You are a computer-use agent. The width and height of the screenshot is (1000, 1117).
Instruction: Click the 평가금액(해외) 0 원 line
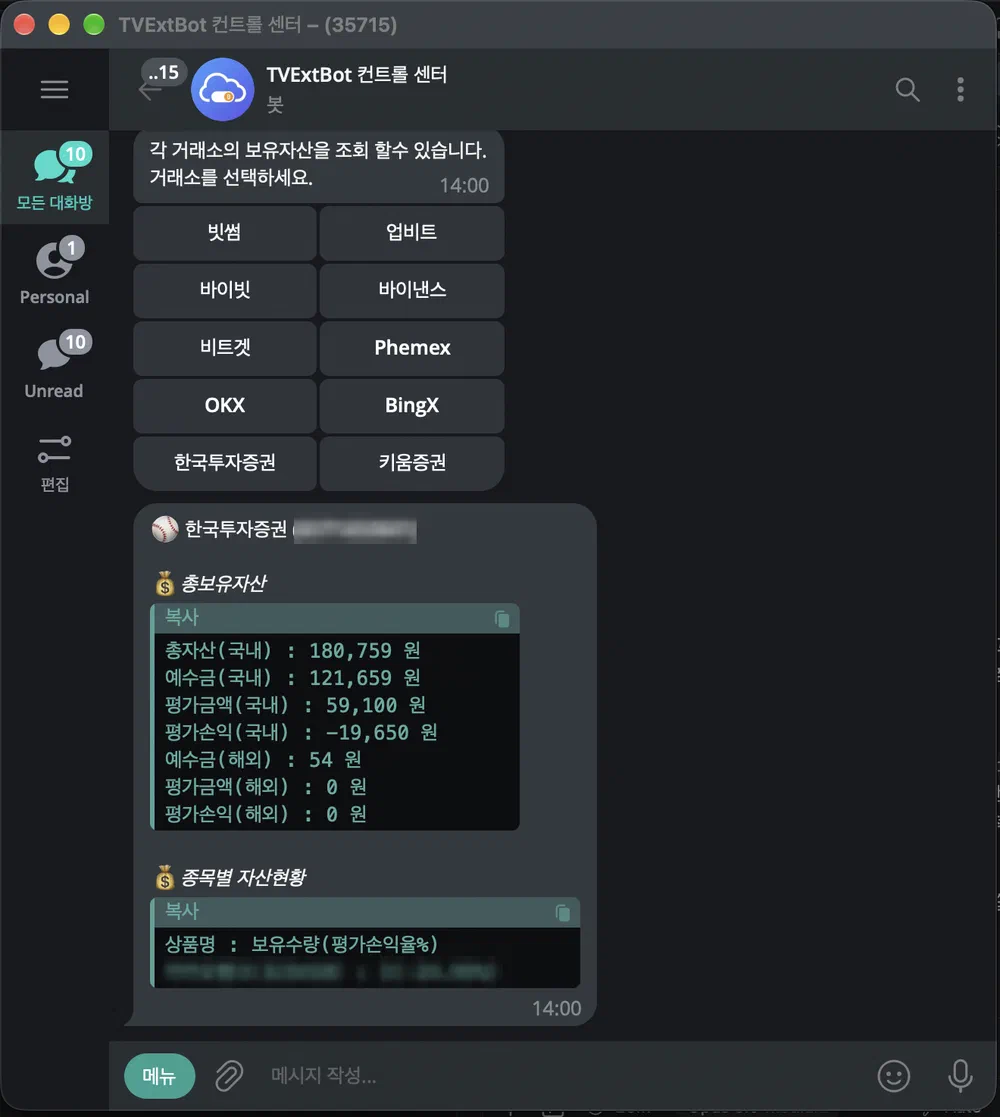(x=266, y=786)
